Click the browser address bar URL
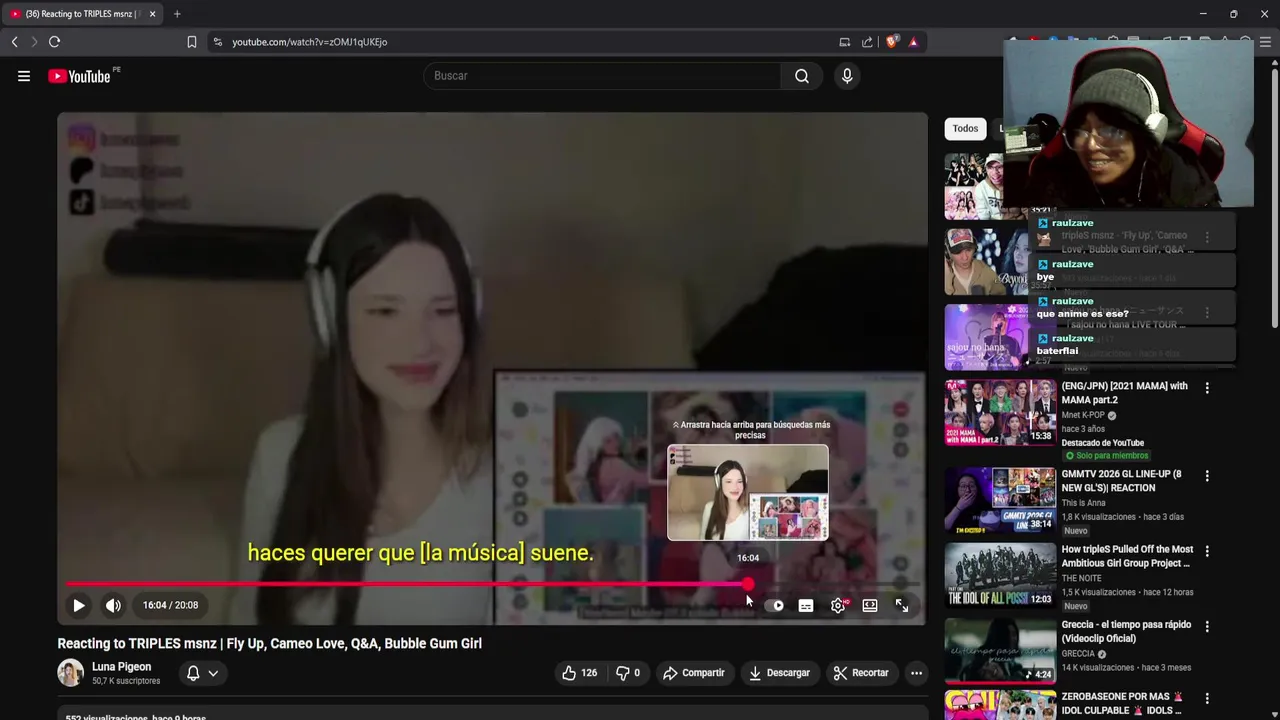This screenshot has height=720, width=1280. click(310, 42)
